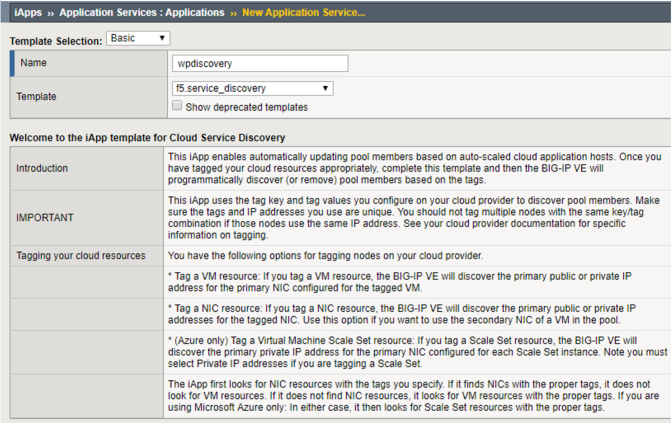The height and width of the screenshot is (423, 672).
Task: Click the Template row label
Action: point(36,96)
